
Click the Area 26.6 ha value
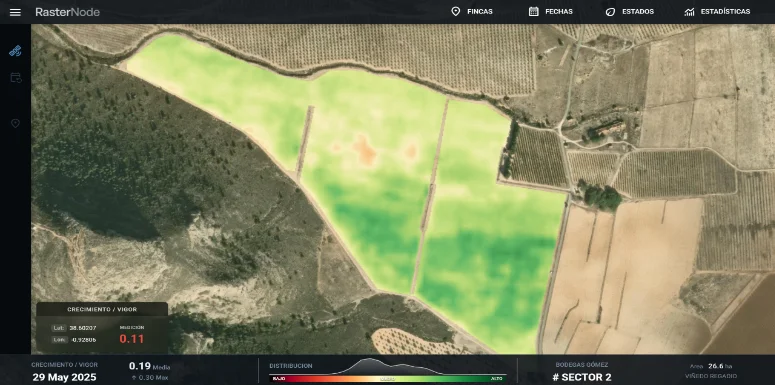point(711,366)
